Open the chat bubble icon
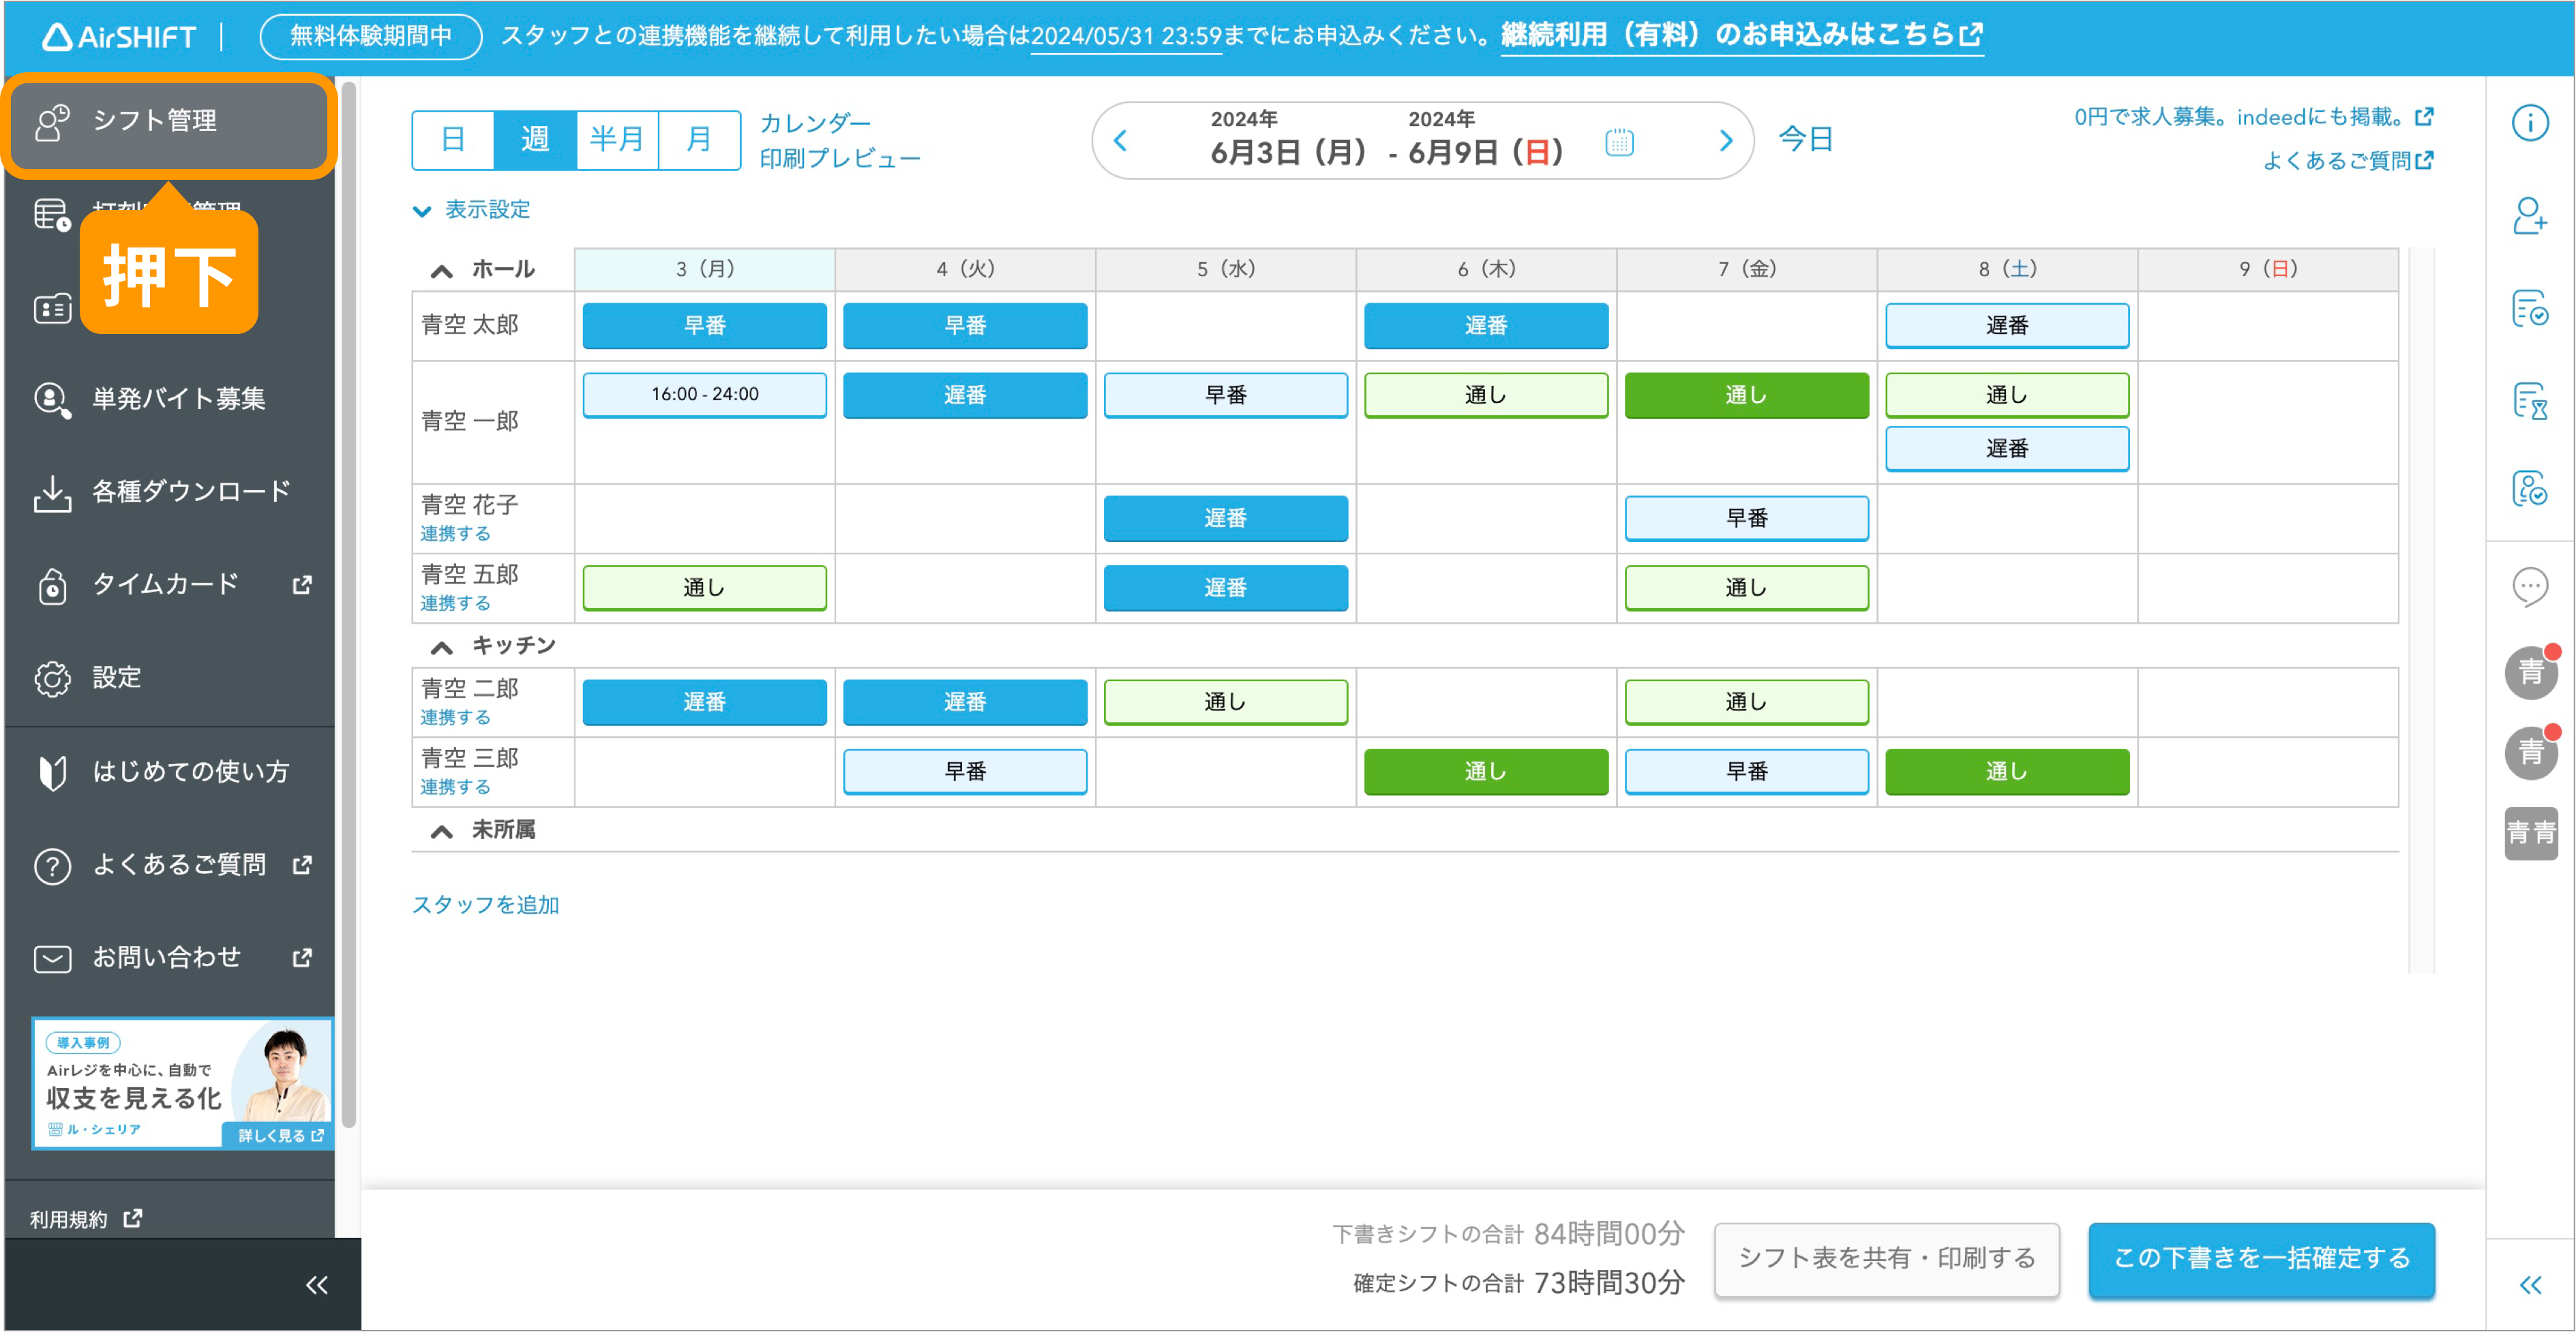Screen dimensions: 2576x1332 (x=2530, y=587)
